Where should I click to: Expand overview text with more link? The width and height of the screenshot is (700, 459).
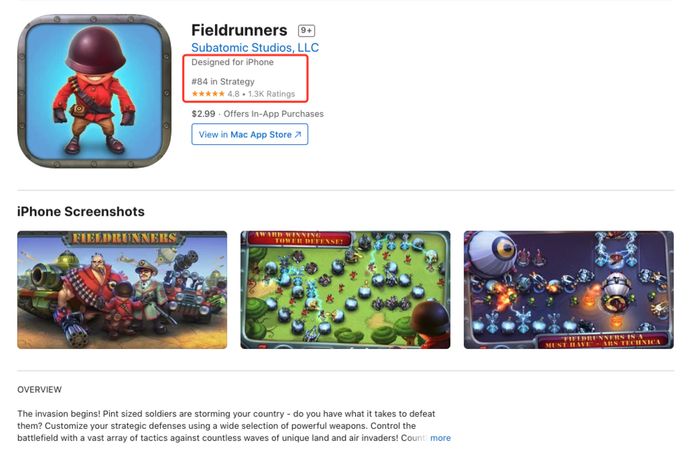(440, 438)
